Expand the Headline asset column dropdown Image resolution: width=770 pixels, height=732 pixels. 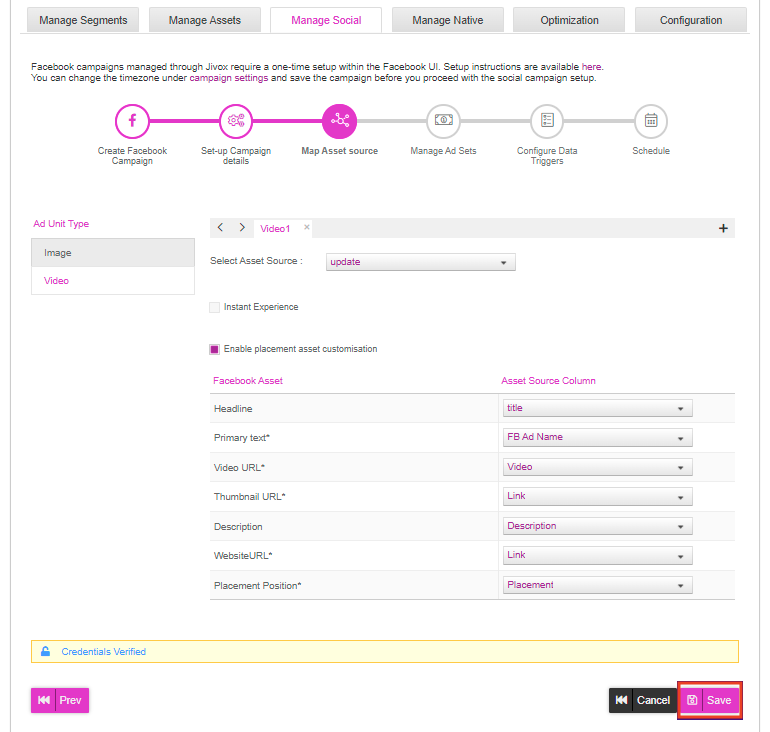[x=598, y=408]
